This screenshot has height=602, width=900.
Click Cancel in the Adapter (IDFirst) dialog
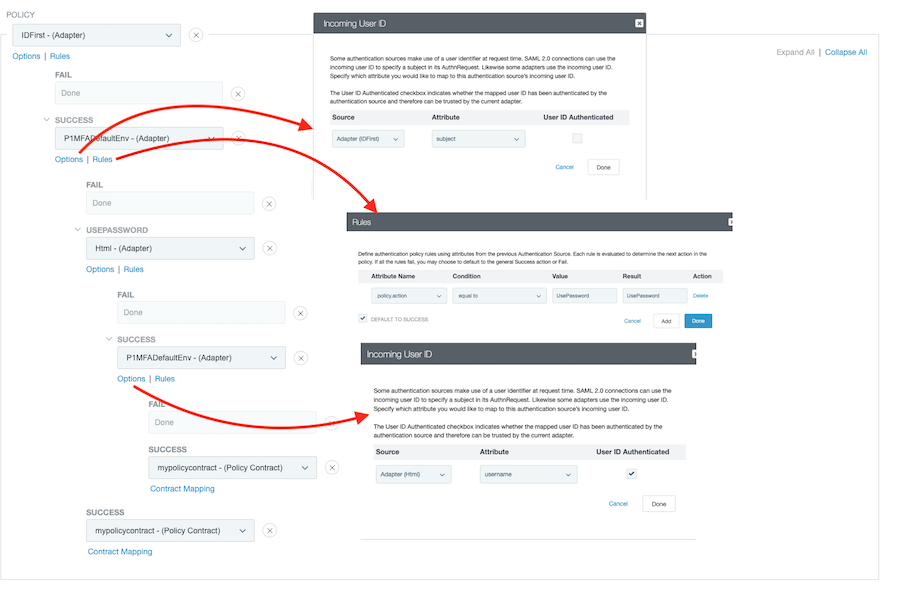tap(564, 167)
